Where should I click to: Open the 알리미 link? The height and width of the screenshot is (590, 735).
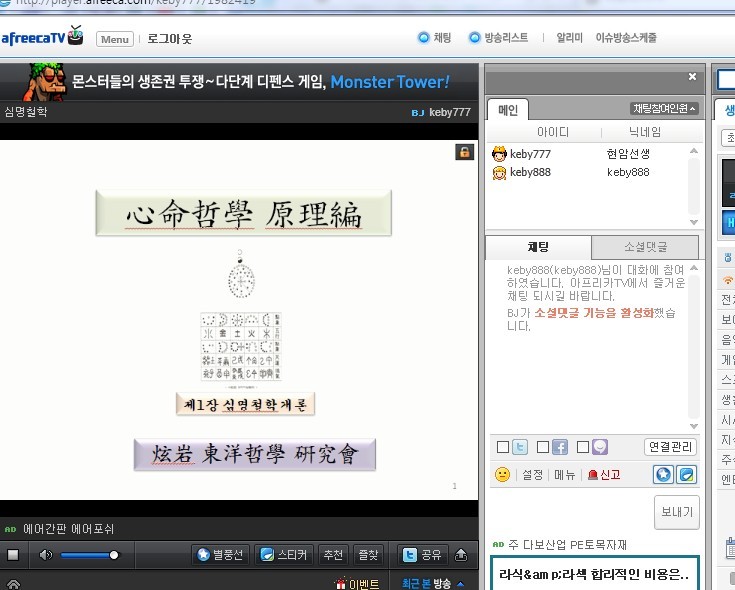(x=569, y=38)
